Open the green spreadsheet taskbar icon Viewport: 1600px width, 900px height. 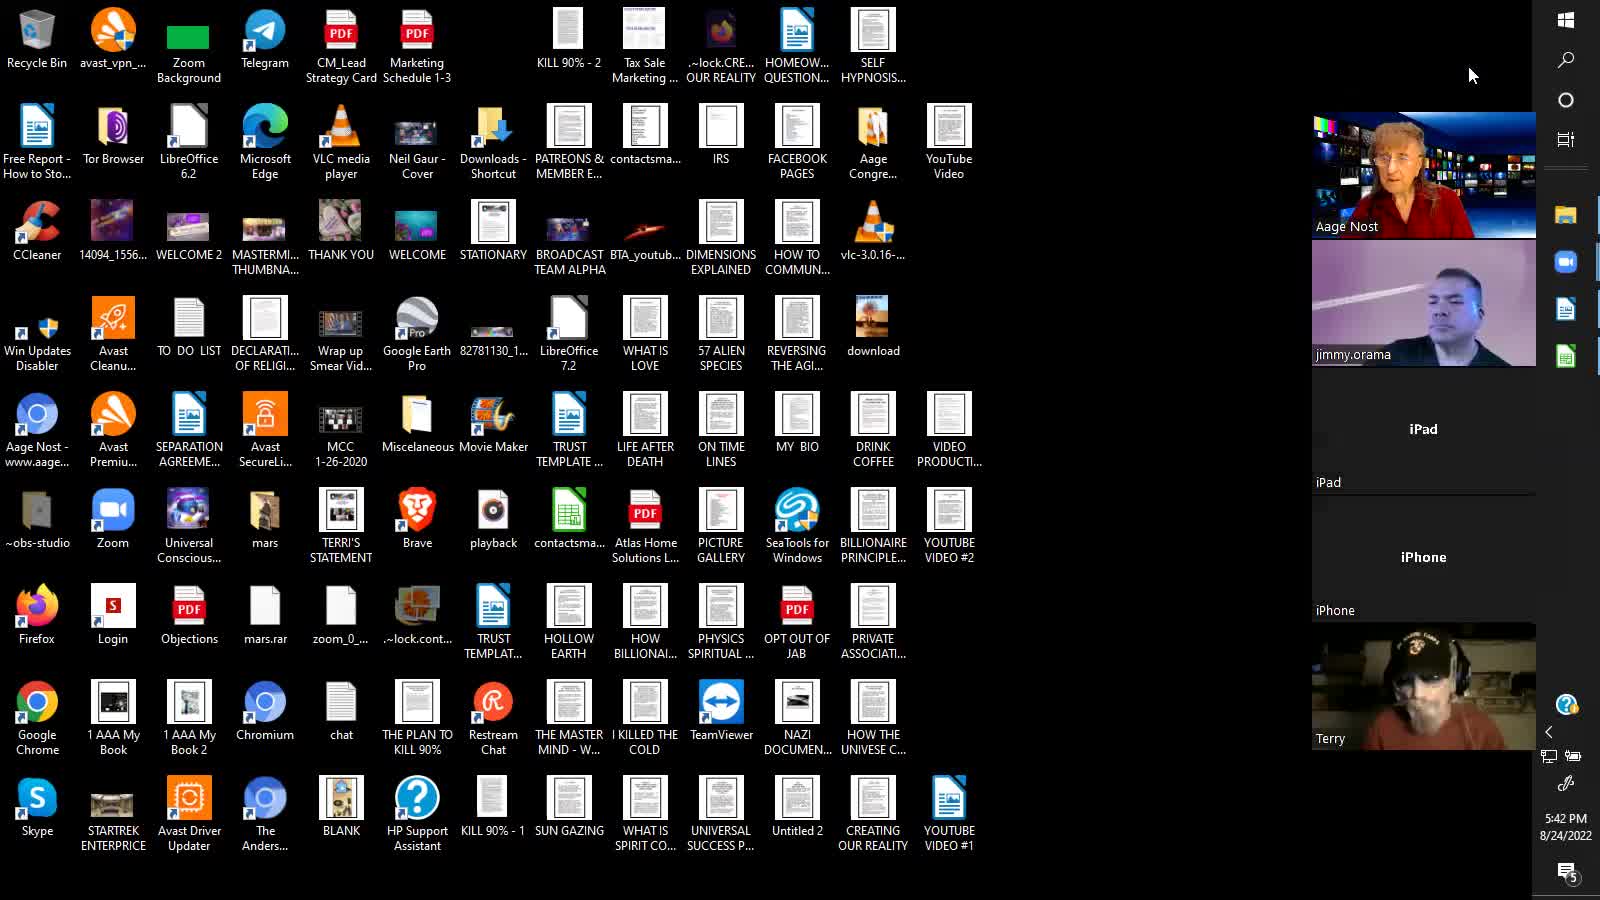click(1566, 356)
